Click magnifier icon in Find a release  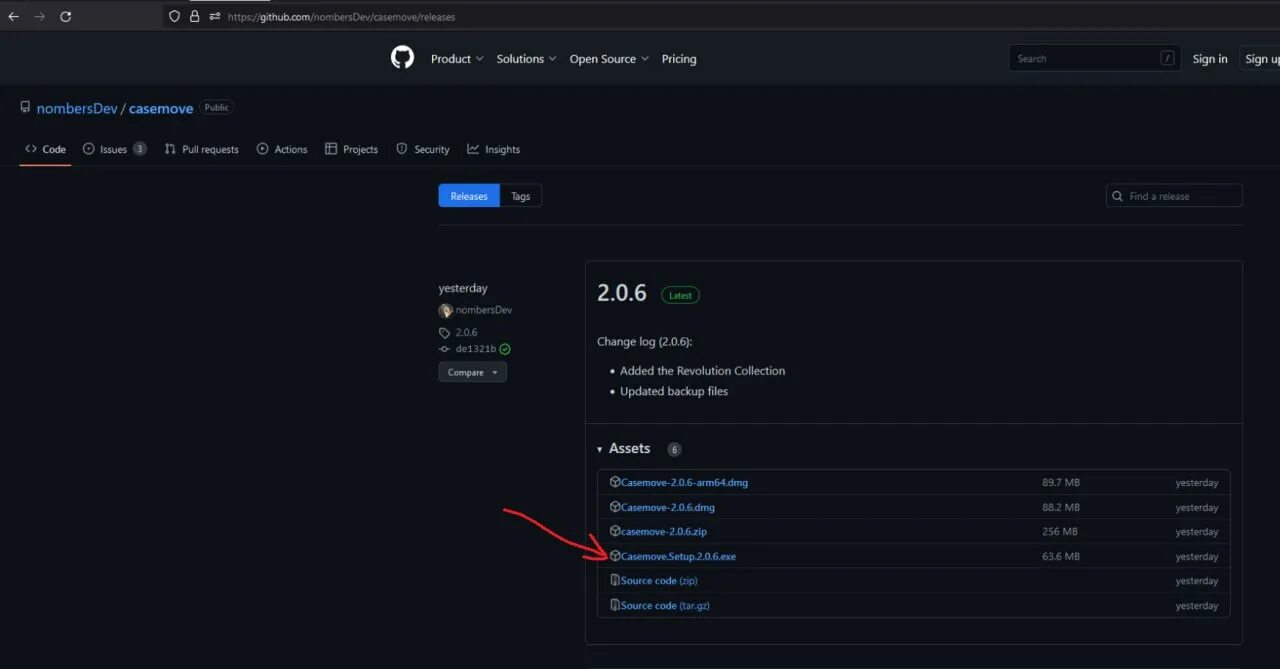[1118, 196]
